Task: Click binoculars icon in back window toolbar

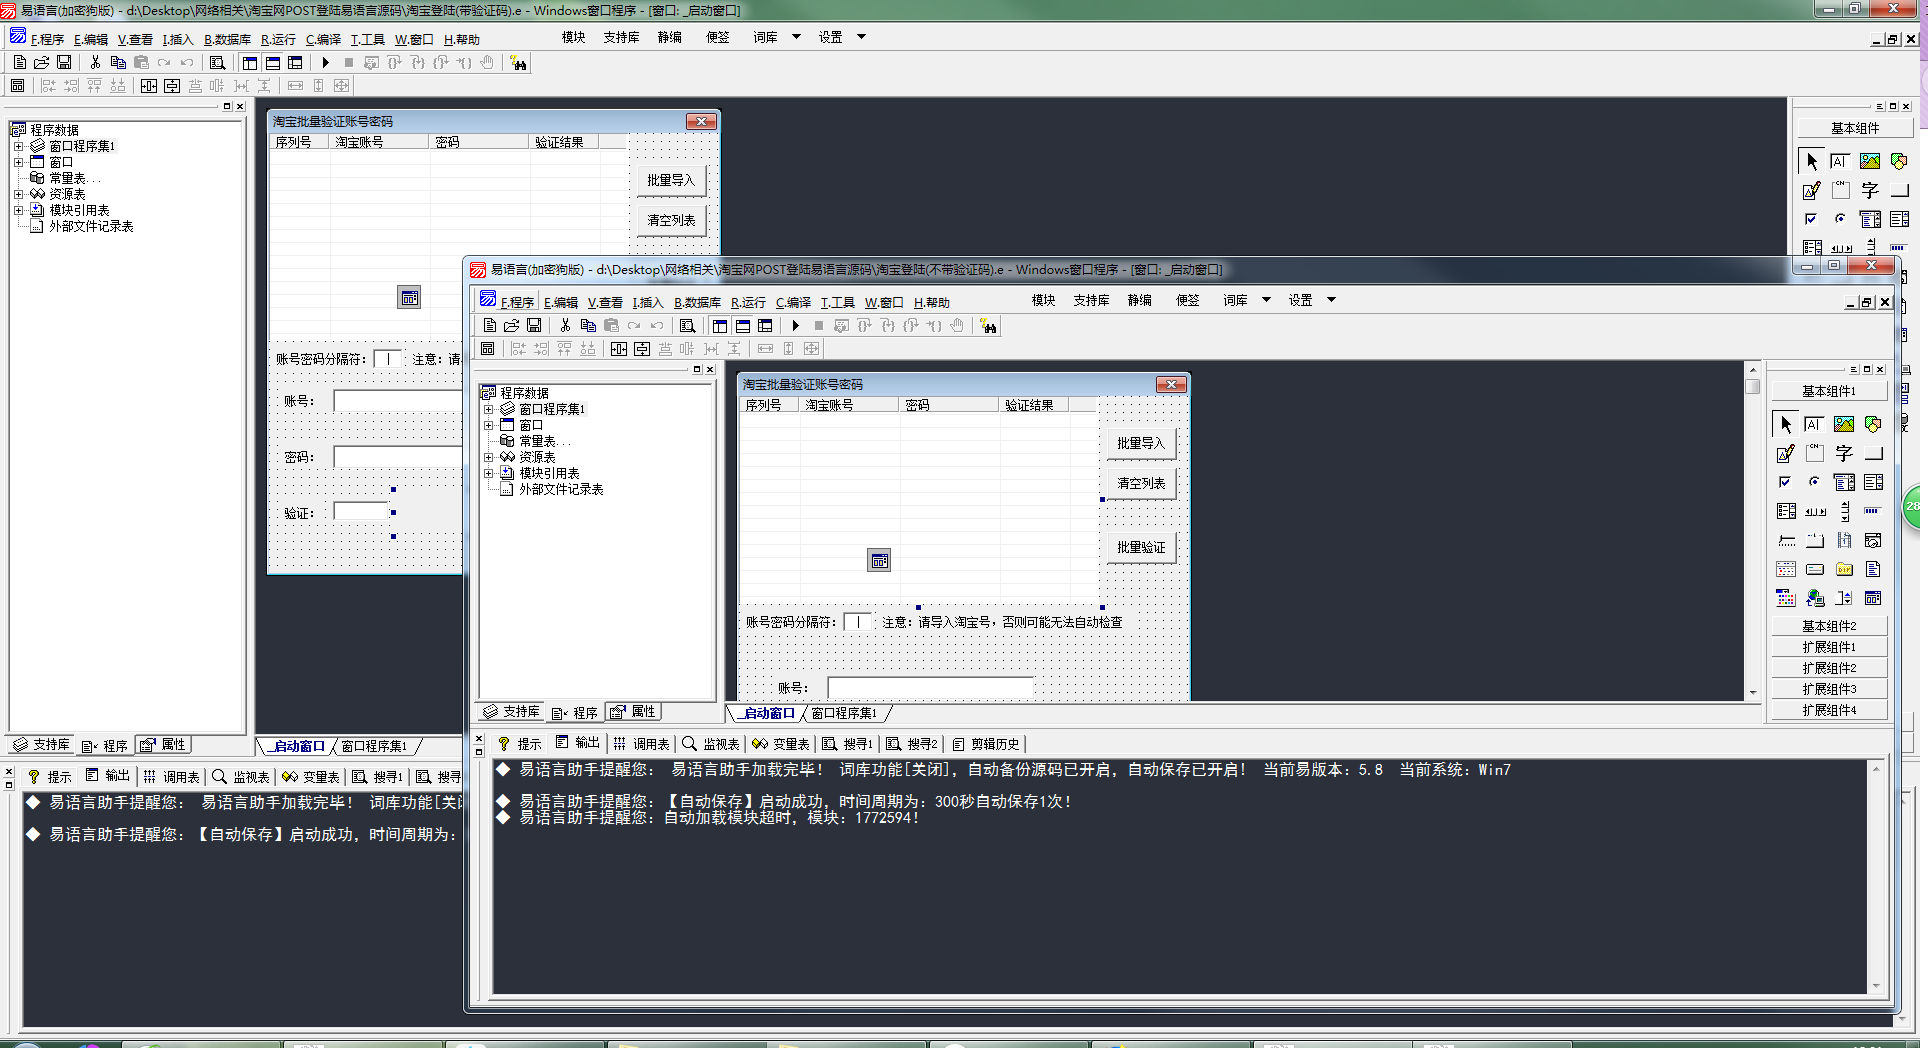Action: [x=518, y=63]
